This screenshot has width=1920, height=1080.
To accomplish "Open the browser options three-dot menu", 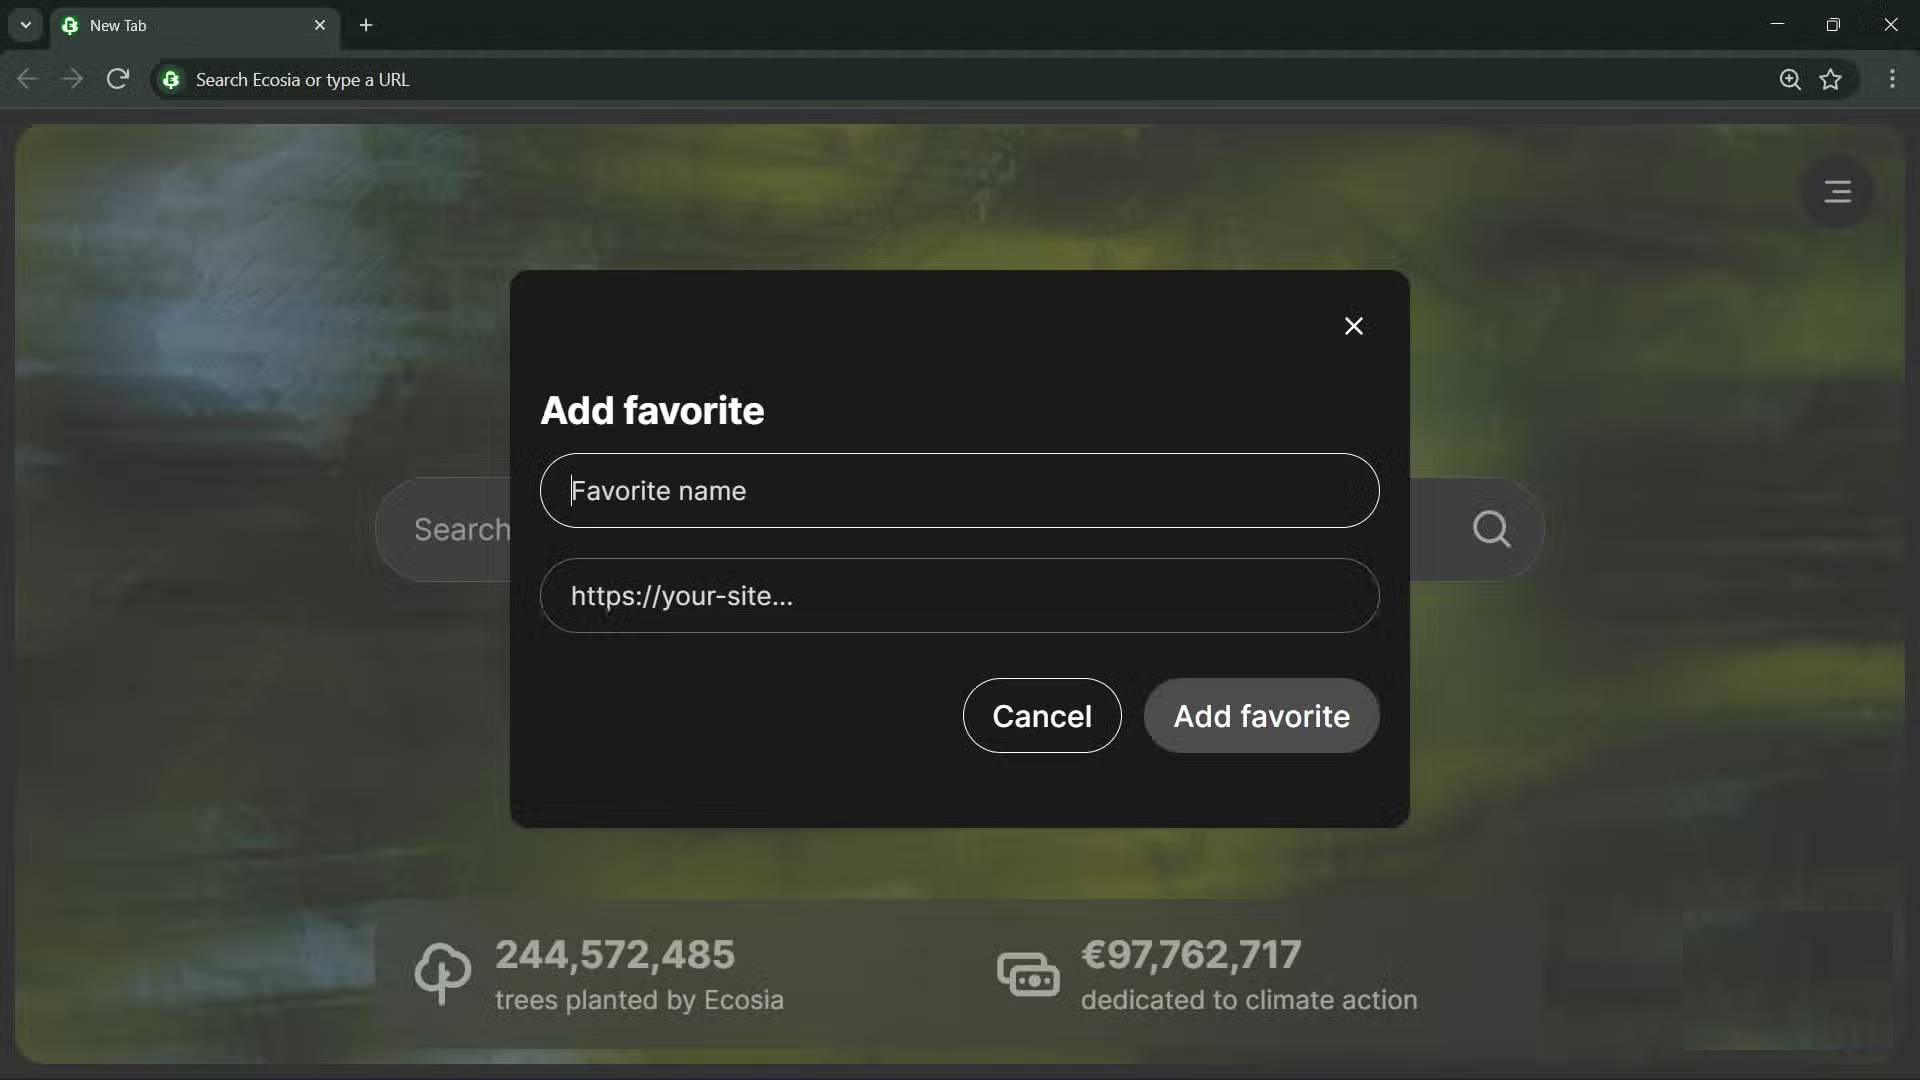I will point(1893,79).
